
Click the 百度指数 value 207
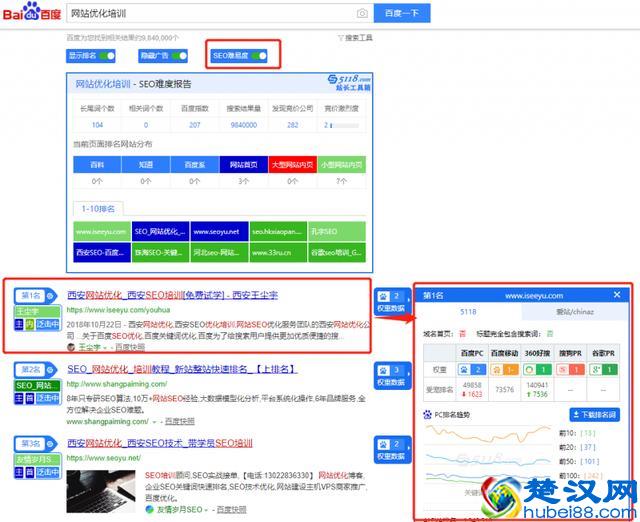coord(195,125)
